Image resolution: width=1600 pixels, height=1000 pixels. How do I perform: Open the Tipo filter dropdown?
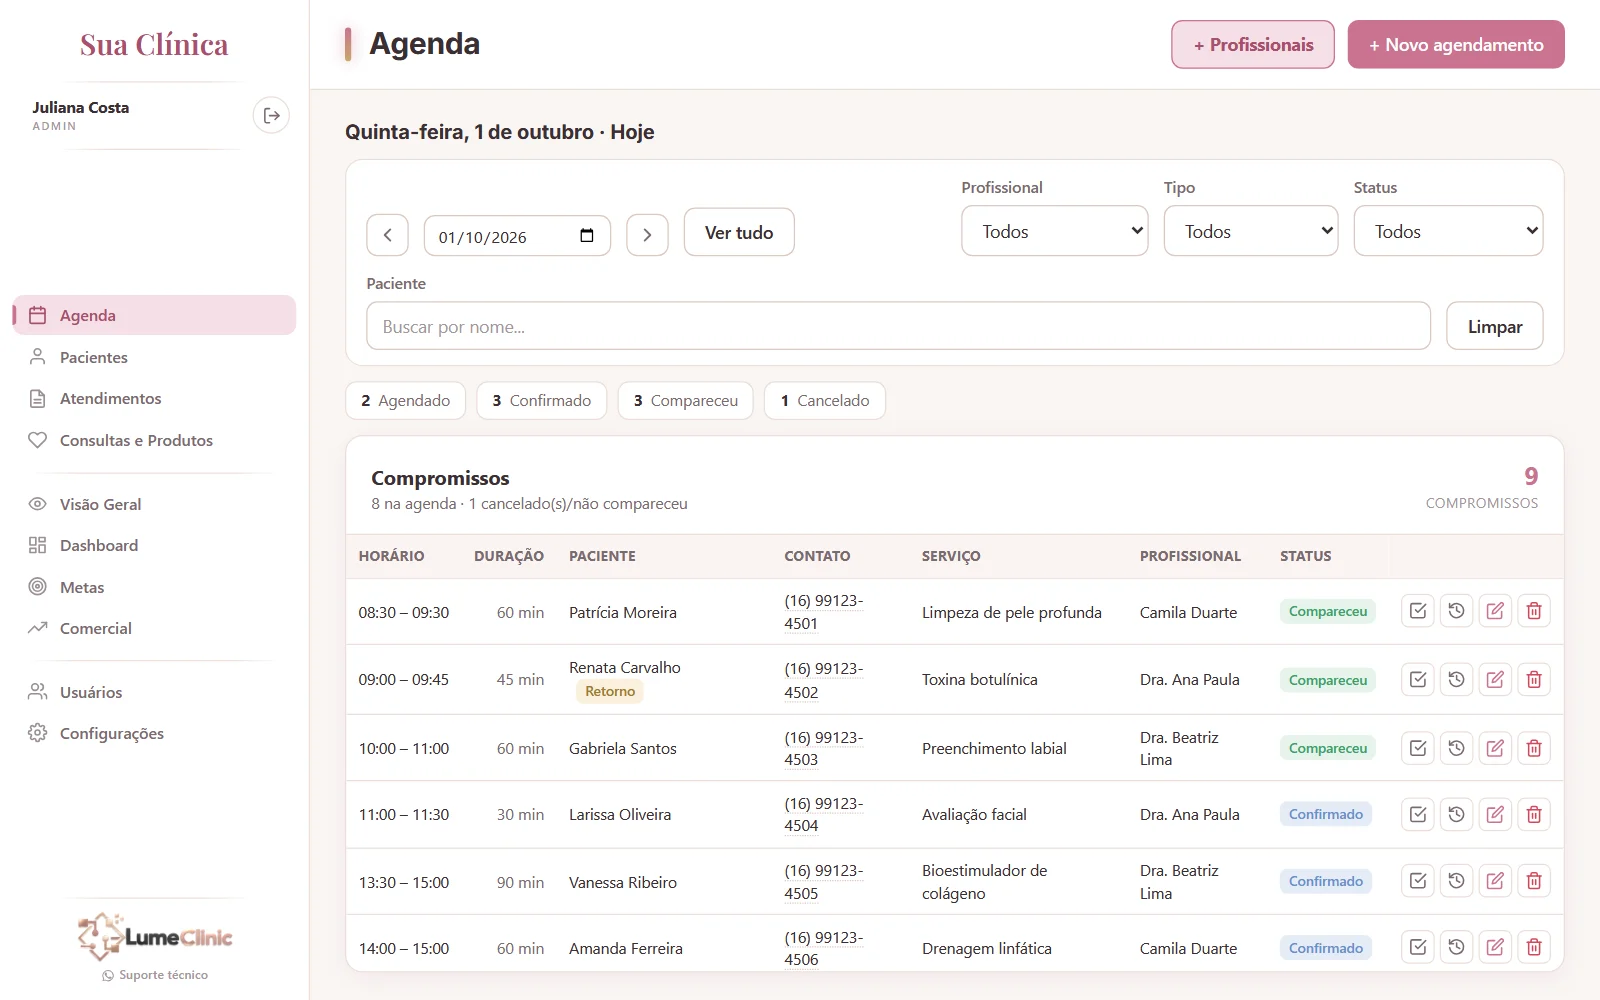(1250, 231)
